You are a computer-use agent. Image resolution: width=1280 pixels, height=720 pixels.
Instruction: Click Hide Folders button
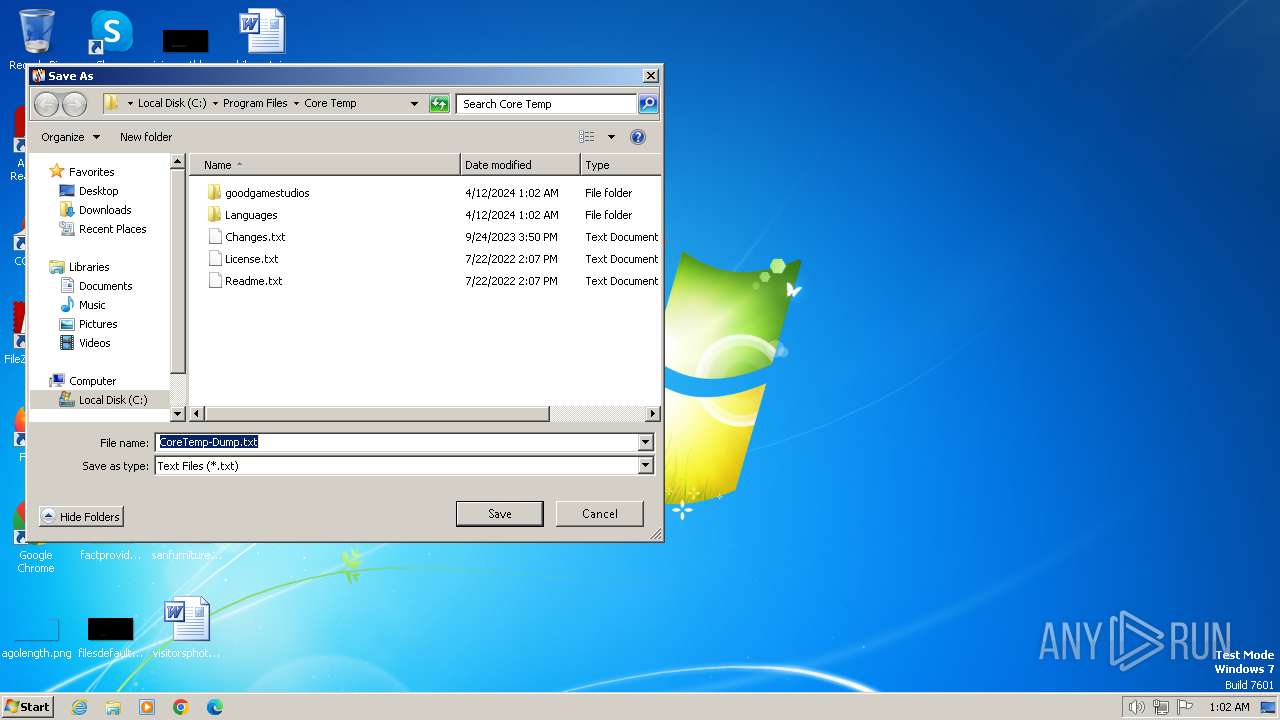point(81,517)
